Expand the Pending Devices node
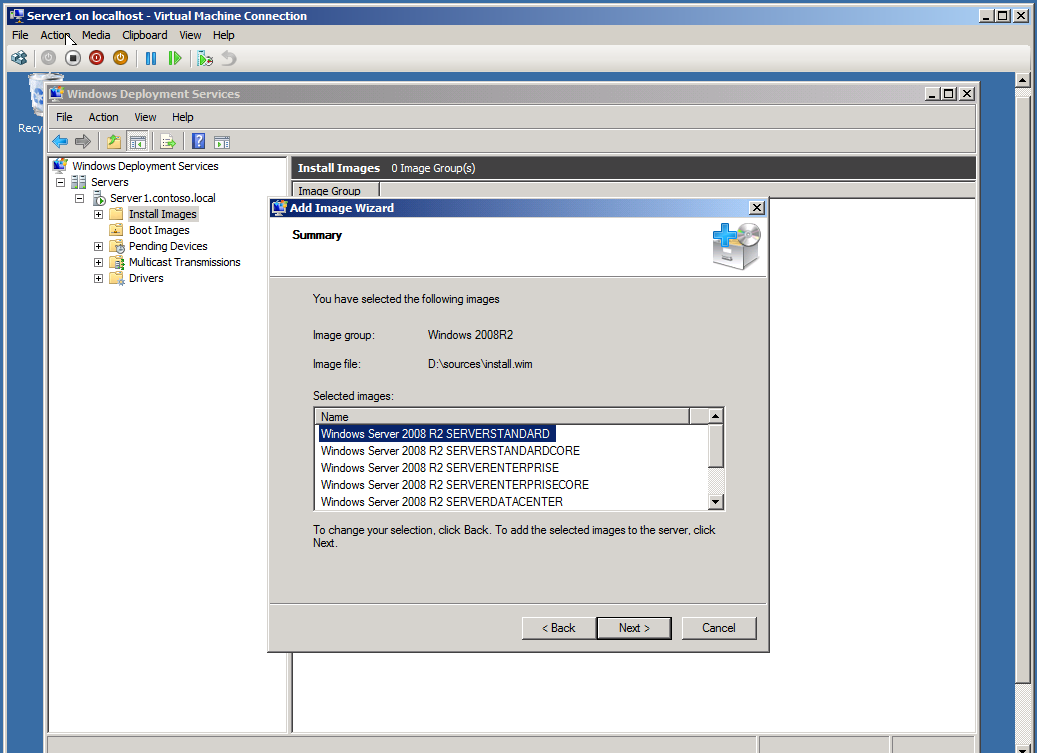1037x753 pixels. tap(98, 246)
